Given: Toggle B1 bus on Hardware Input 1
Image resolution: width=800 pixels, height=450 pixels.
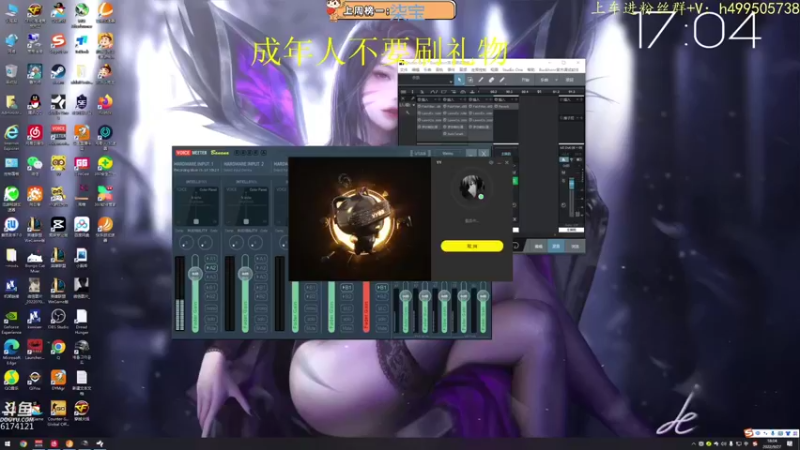Looking at the screenshot, I should click(x=211, y=287).
